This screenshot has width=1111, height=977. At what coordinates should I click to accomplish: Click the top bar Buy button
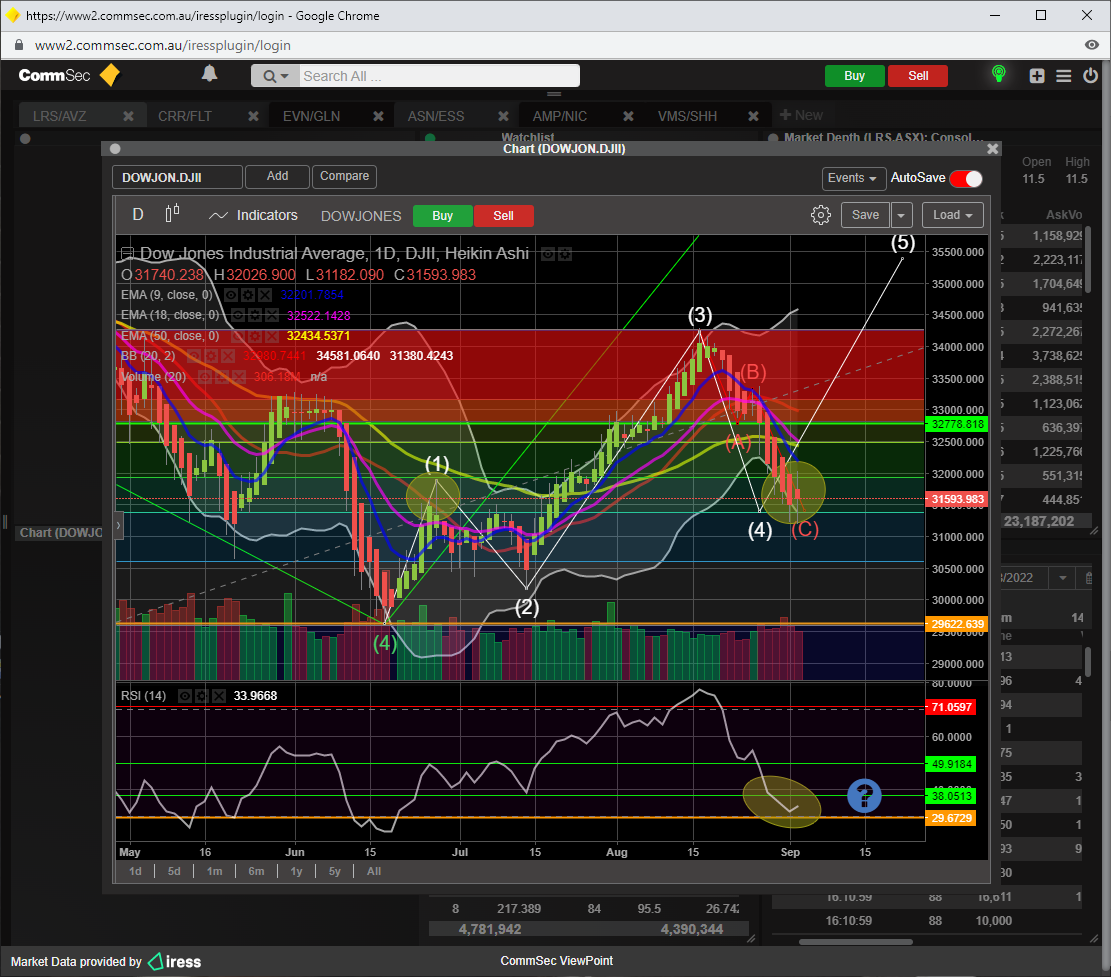point(855,76)
